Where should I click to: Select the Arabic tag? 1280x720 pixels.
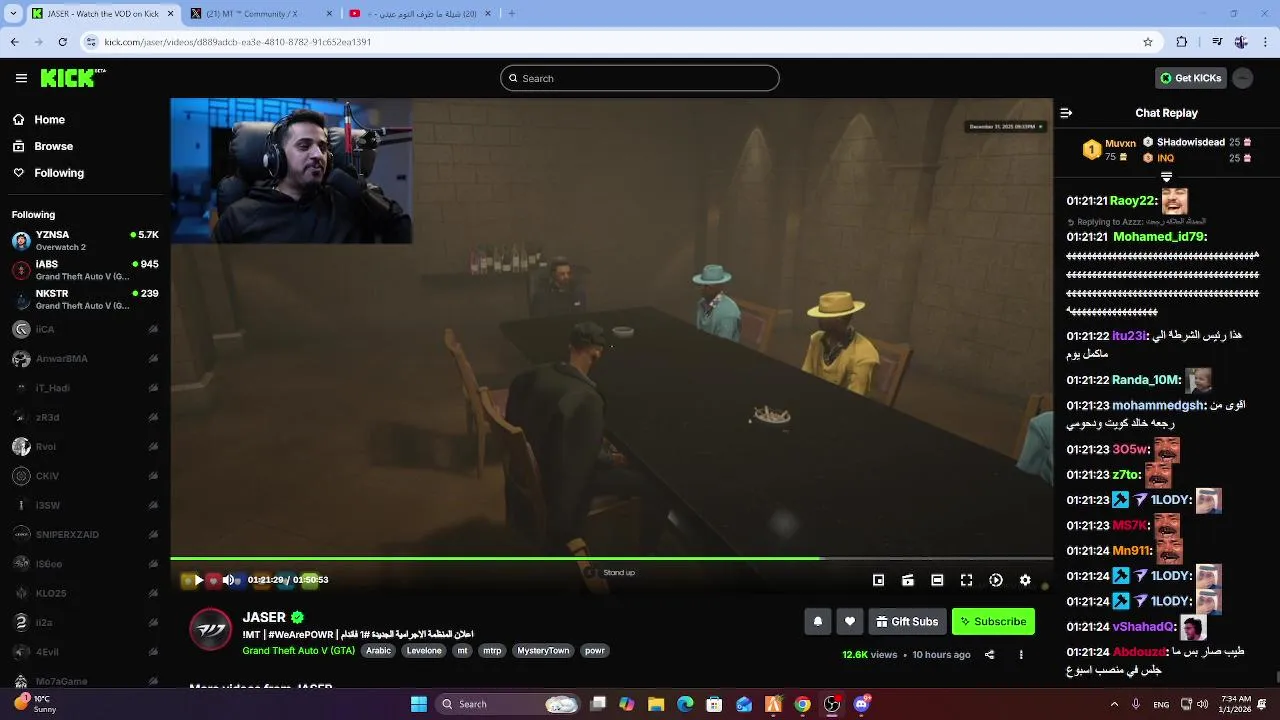click(x=379, y=651)
